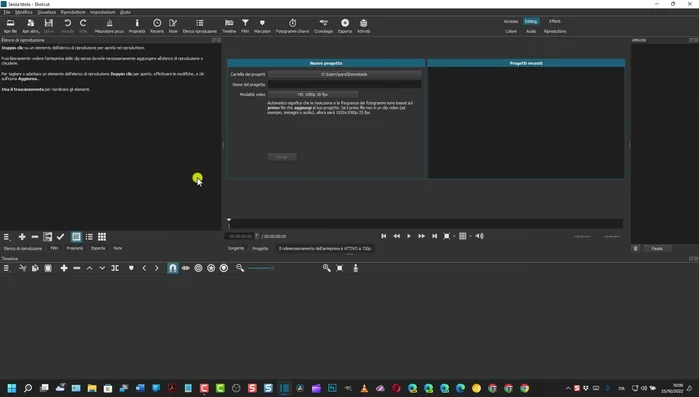Open the File menu

7,12
